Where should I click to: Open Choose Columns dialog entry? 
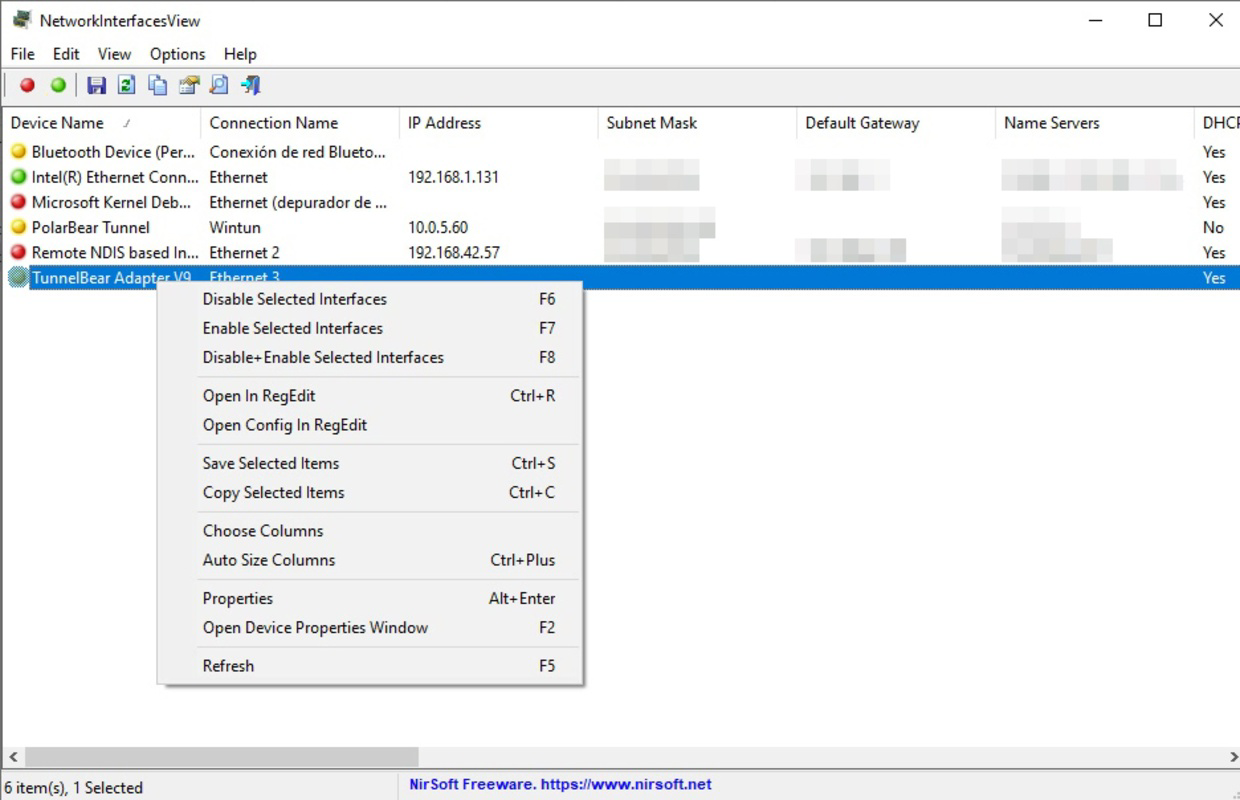370,531
